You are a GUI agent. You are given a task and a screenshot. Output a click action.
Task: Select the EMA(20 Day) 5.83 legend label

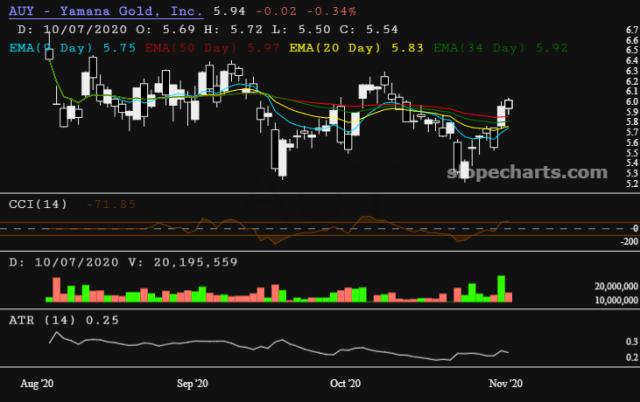[356, 48]
